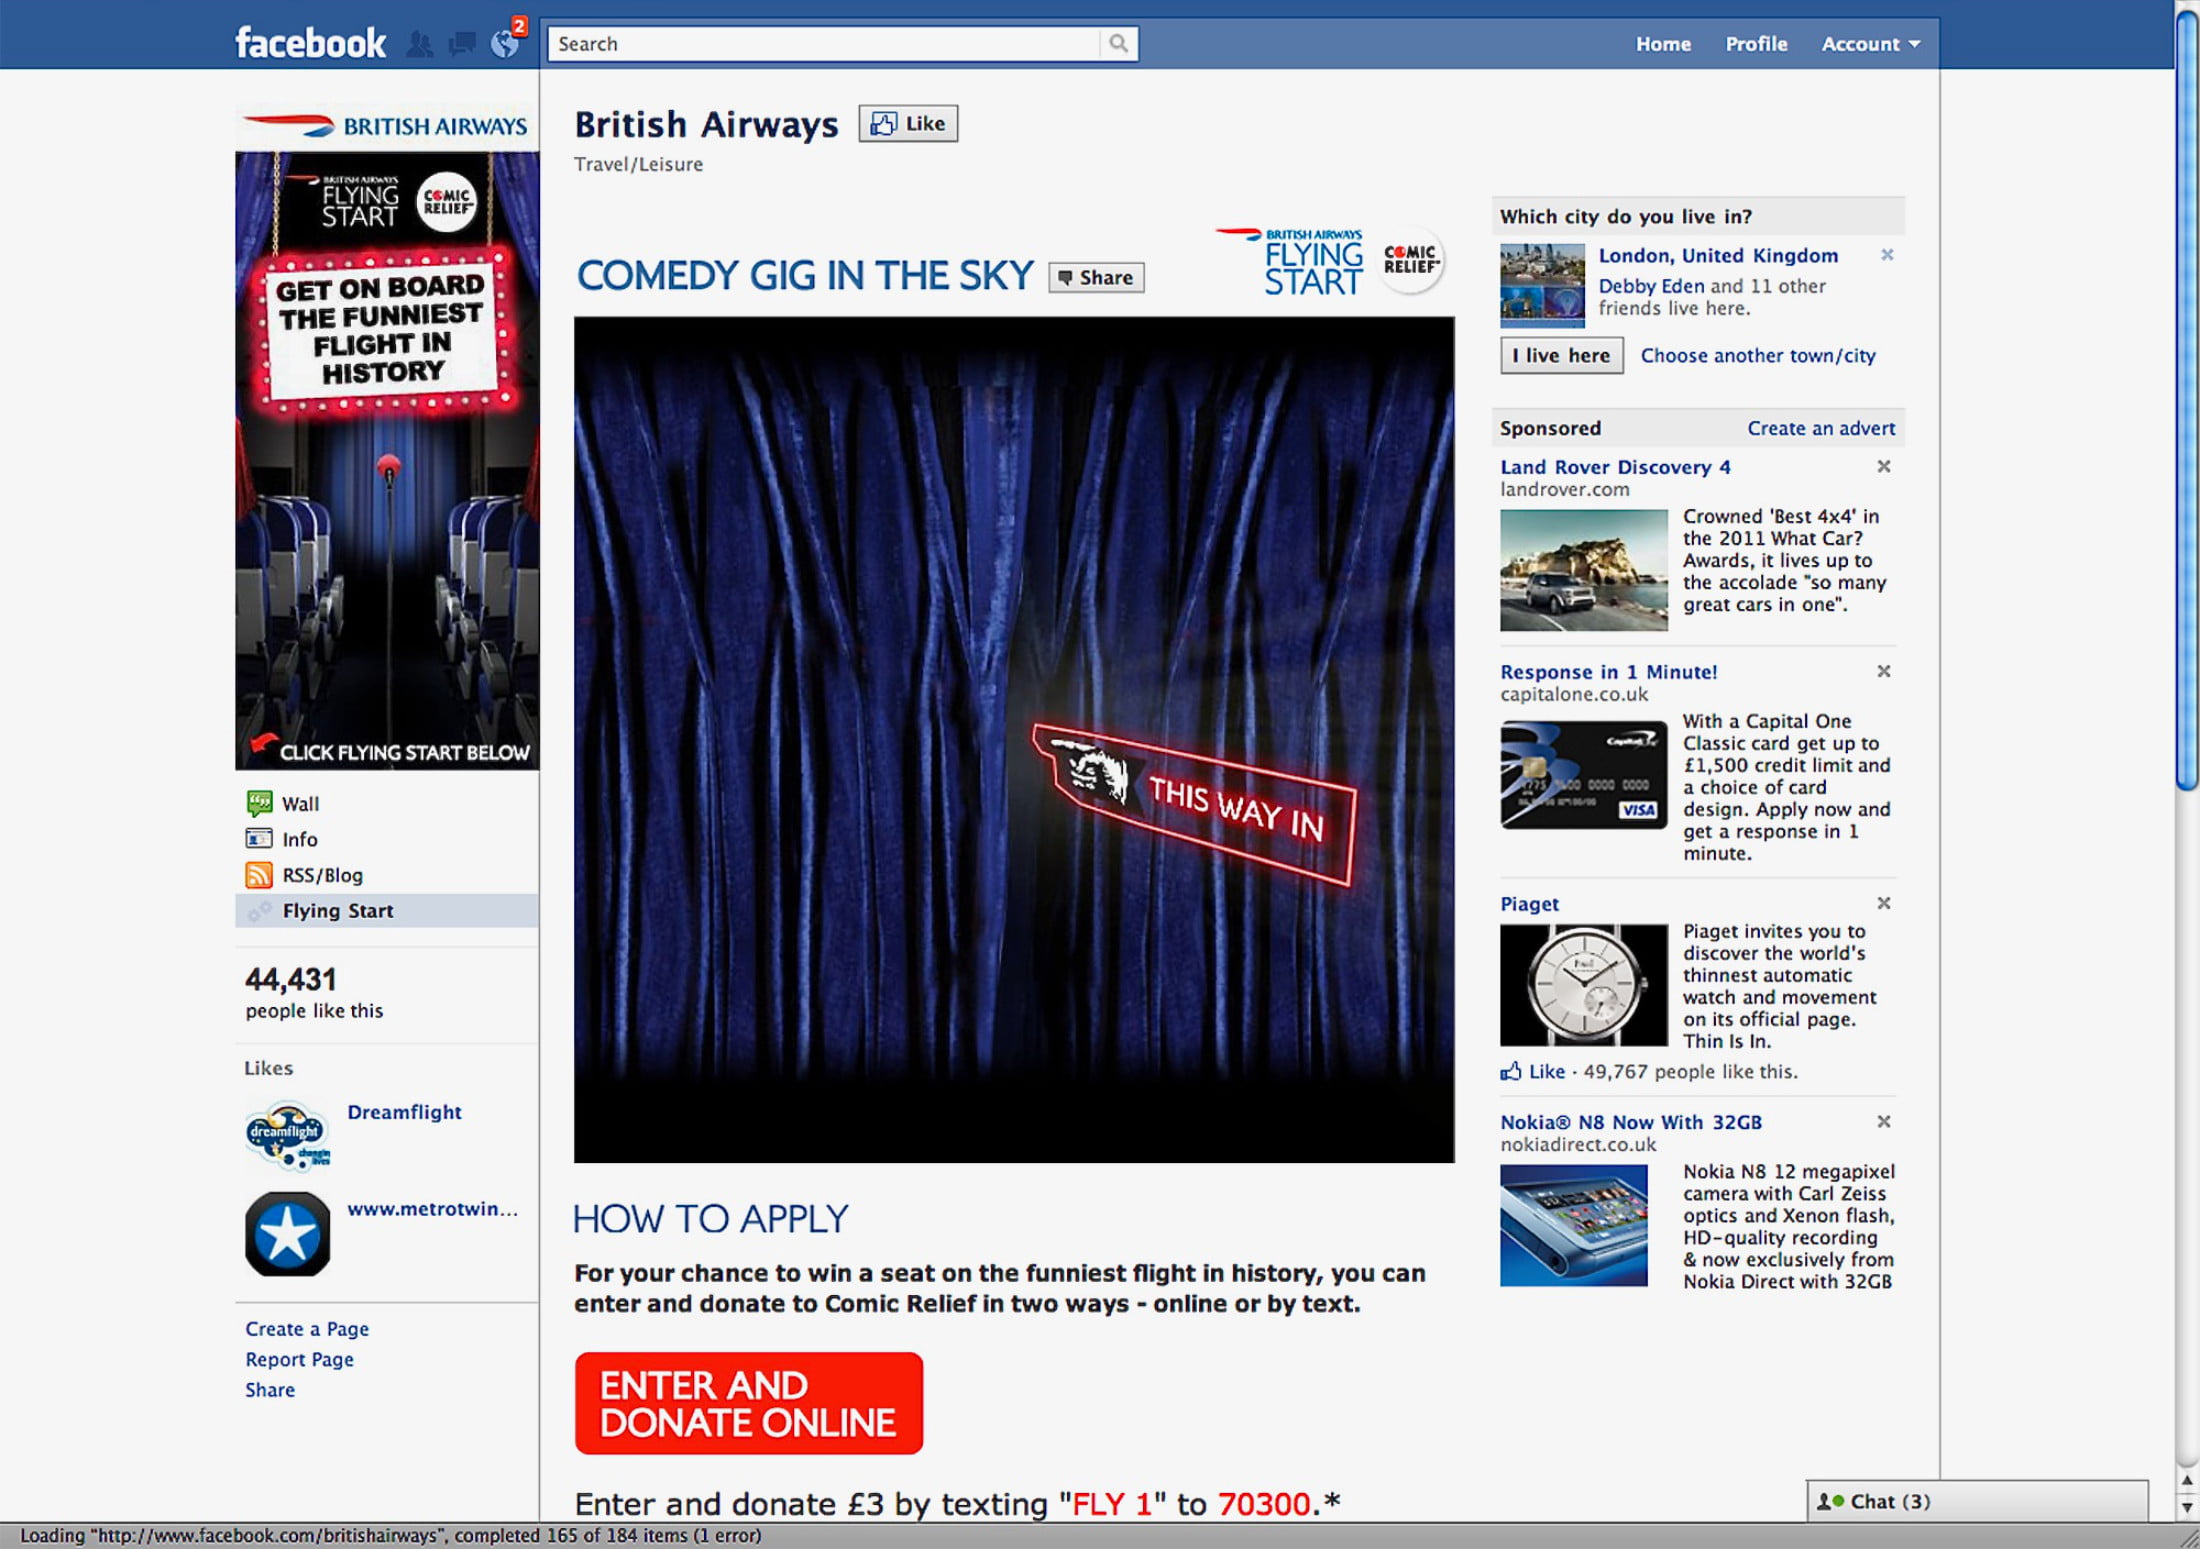Dismiss the Land Rover Discovery ad
Image resolution: width=2200 pixels, height=1549 pixels.
pos(1884,467)
